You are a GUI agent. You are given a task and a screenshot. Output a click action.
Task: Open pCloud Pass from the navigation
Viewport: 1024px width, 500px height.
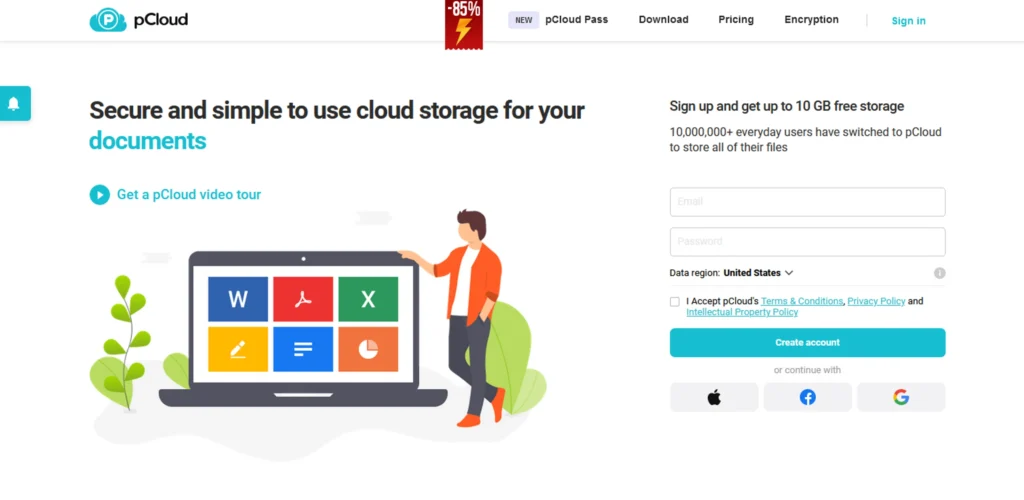coord(577,20)
